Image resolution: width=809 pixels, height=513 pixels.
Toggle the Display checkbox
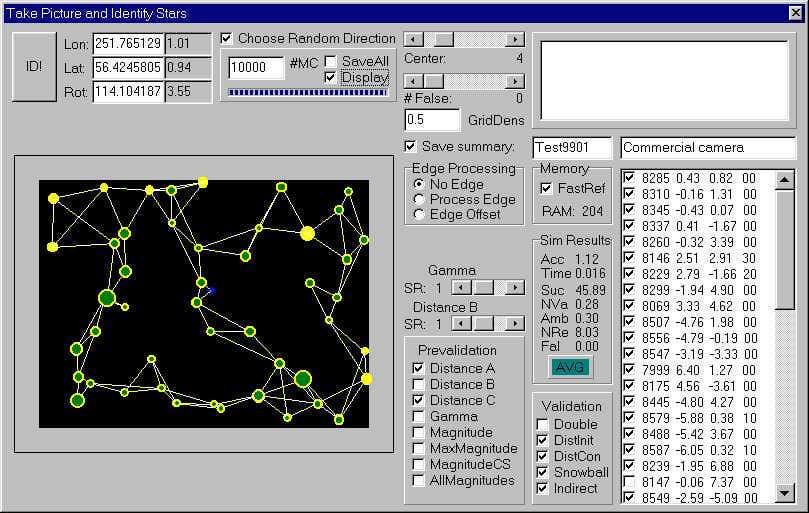(x=330, y=77)
